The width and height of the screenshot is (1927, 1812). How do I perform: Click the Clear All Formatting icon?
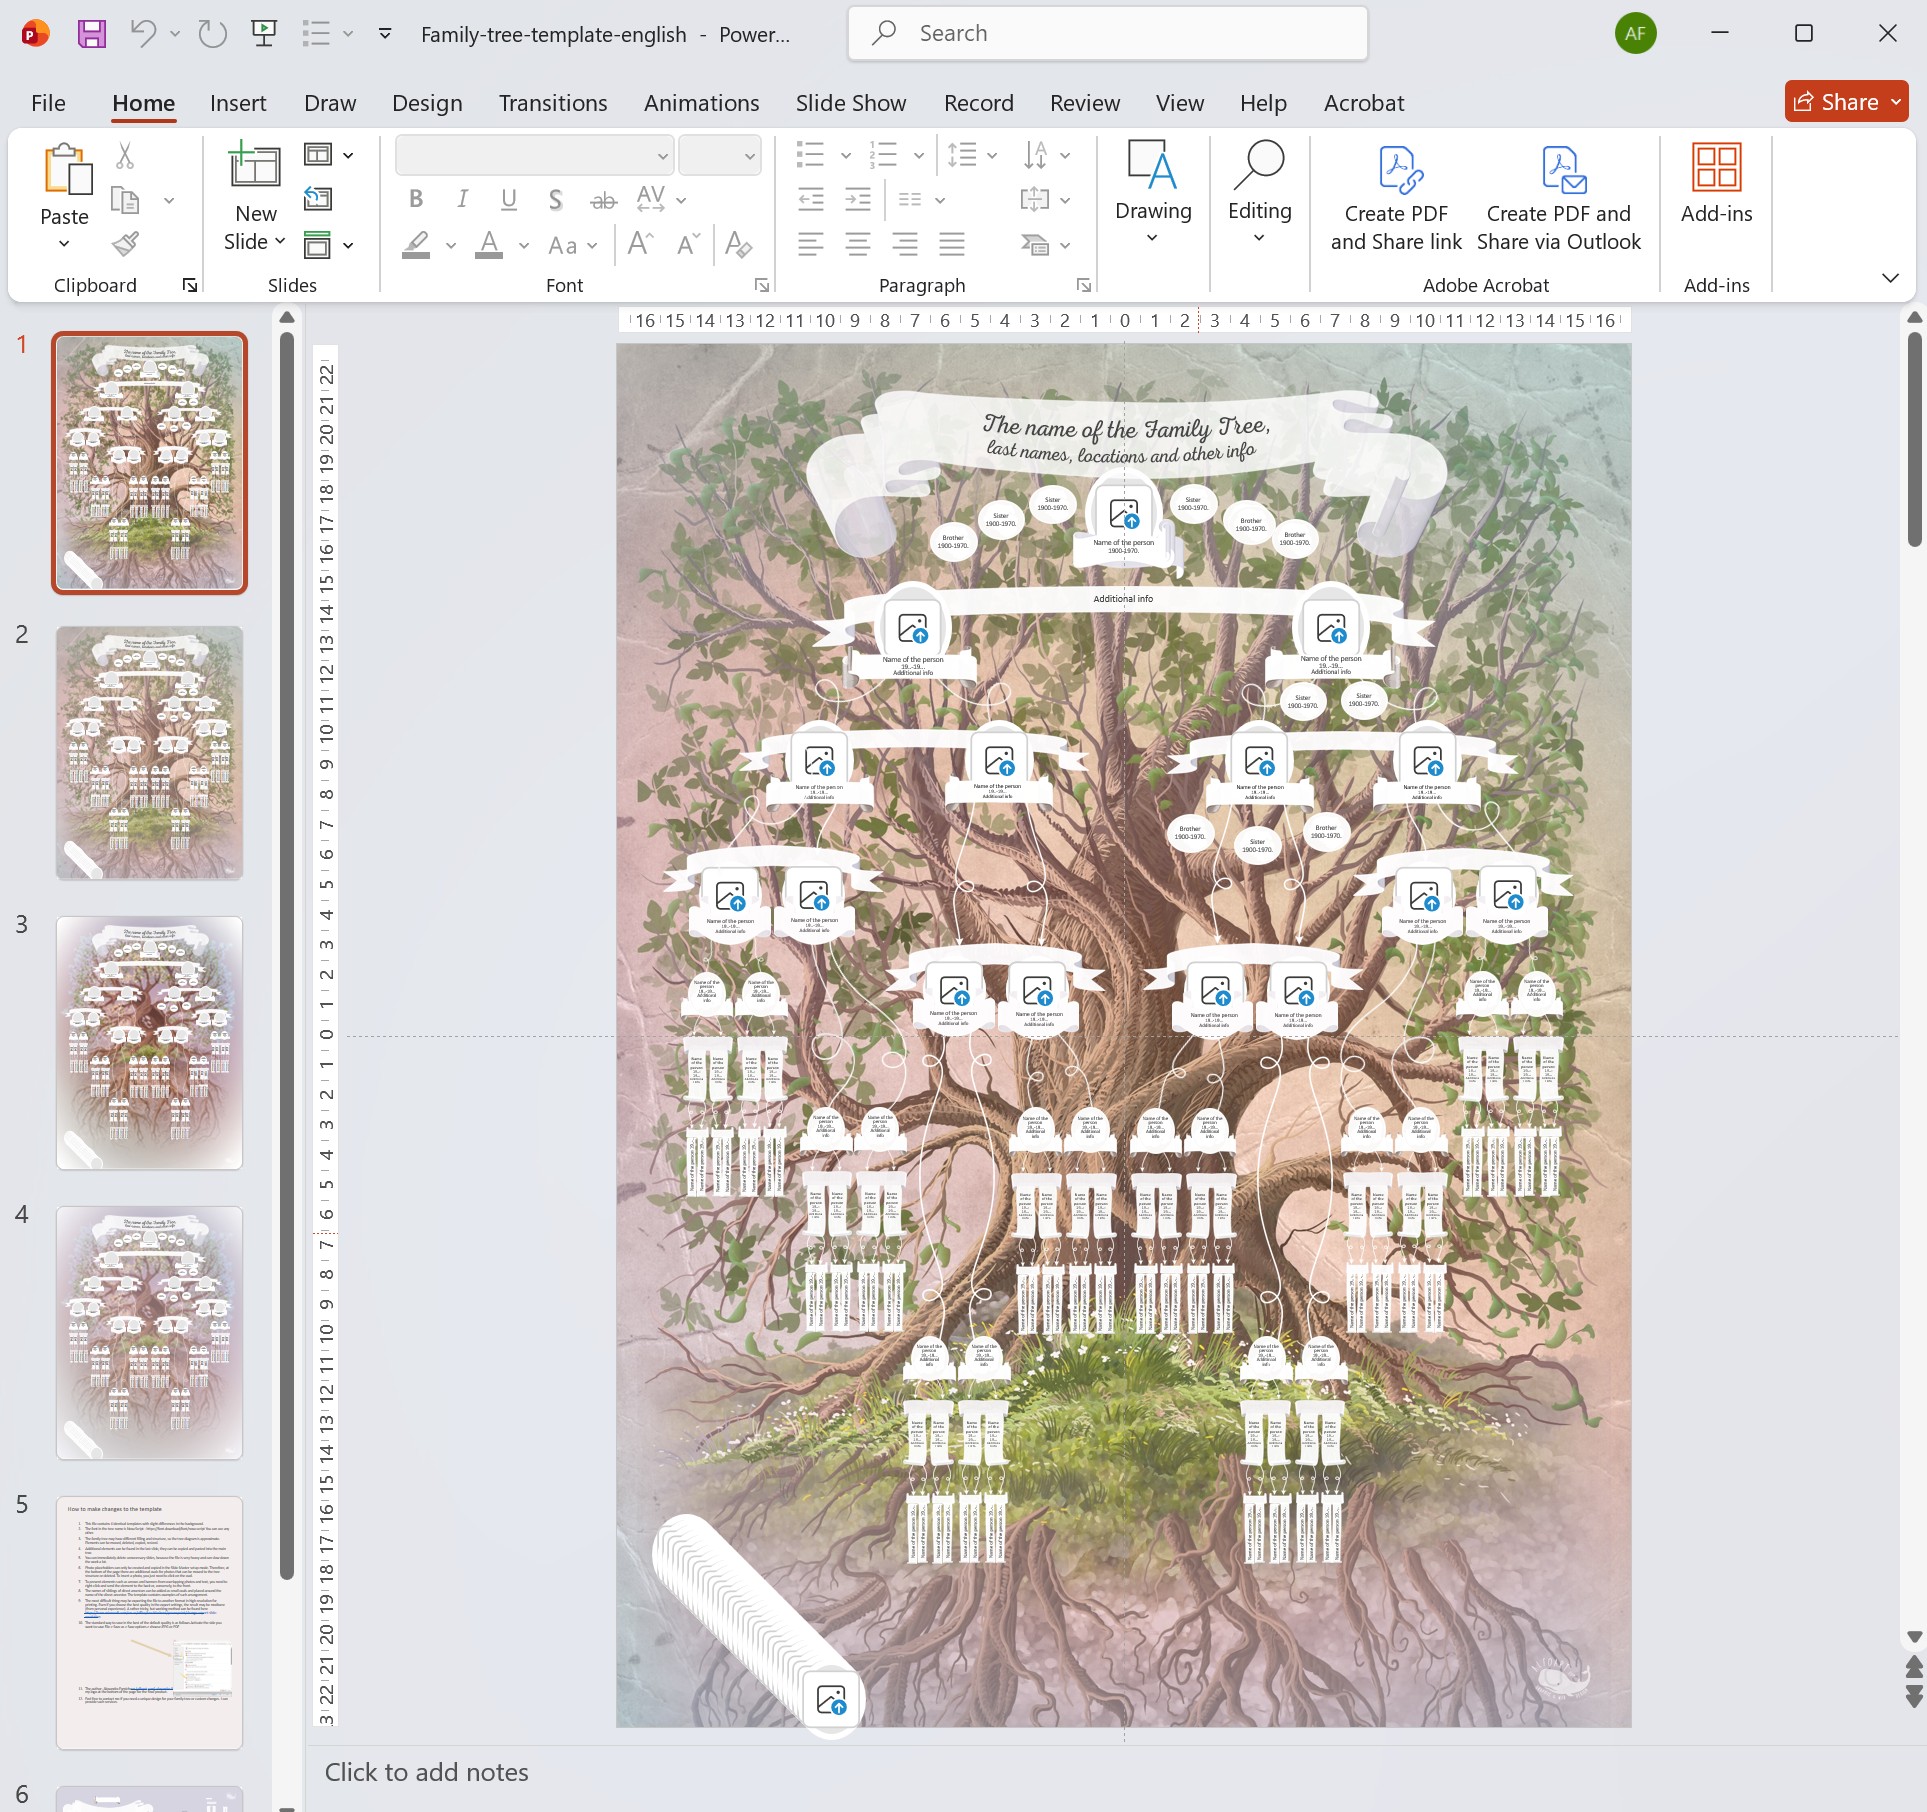point(738,245)
